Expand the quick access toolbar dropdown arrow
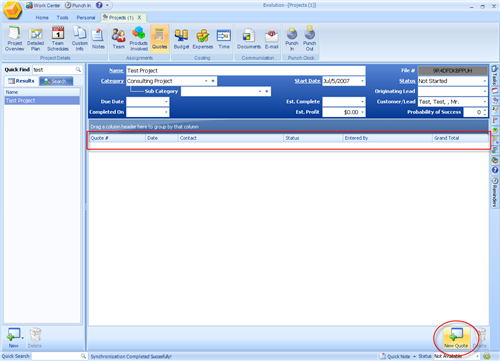The height and width of the screenshot is (361, 500). [107, 5]
